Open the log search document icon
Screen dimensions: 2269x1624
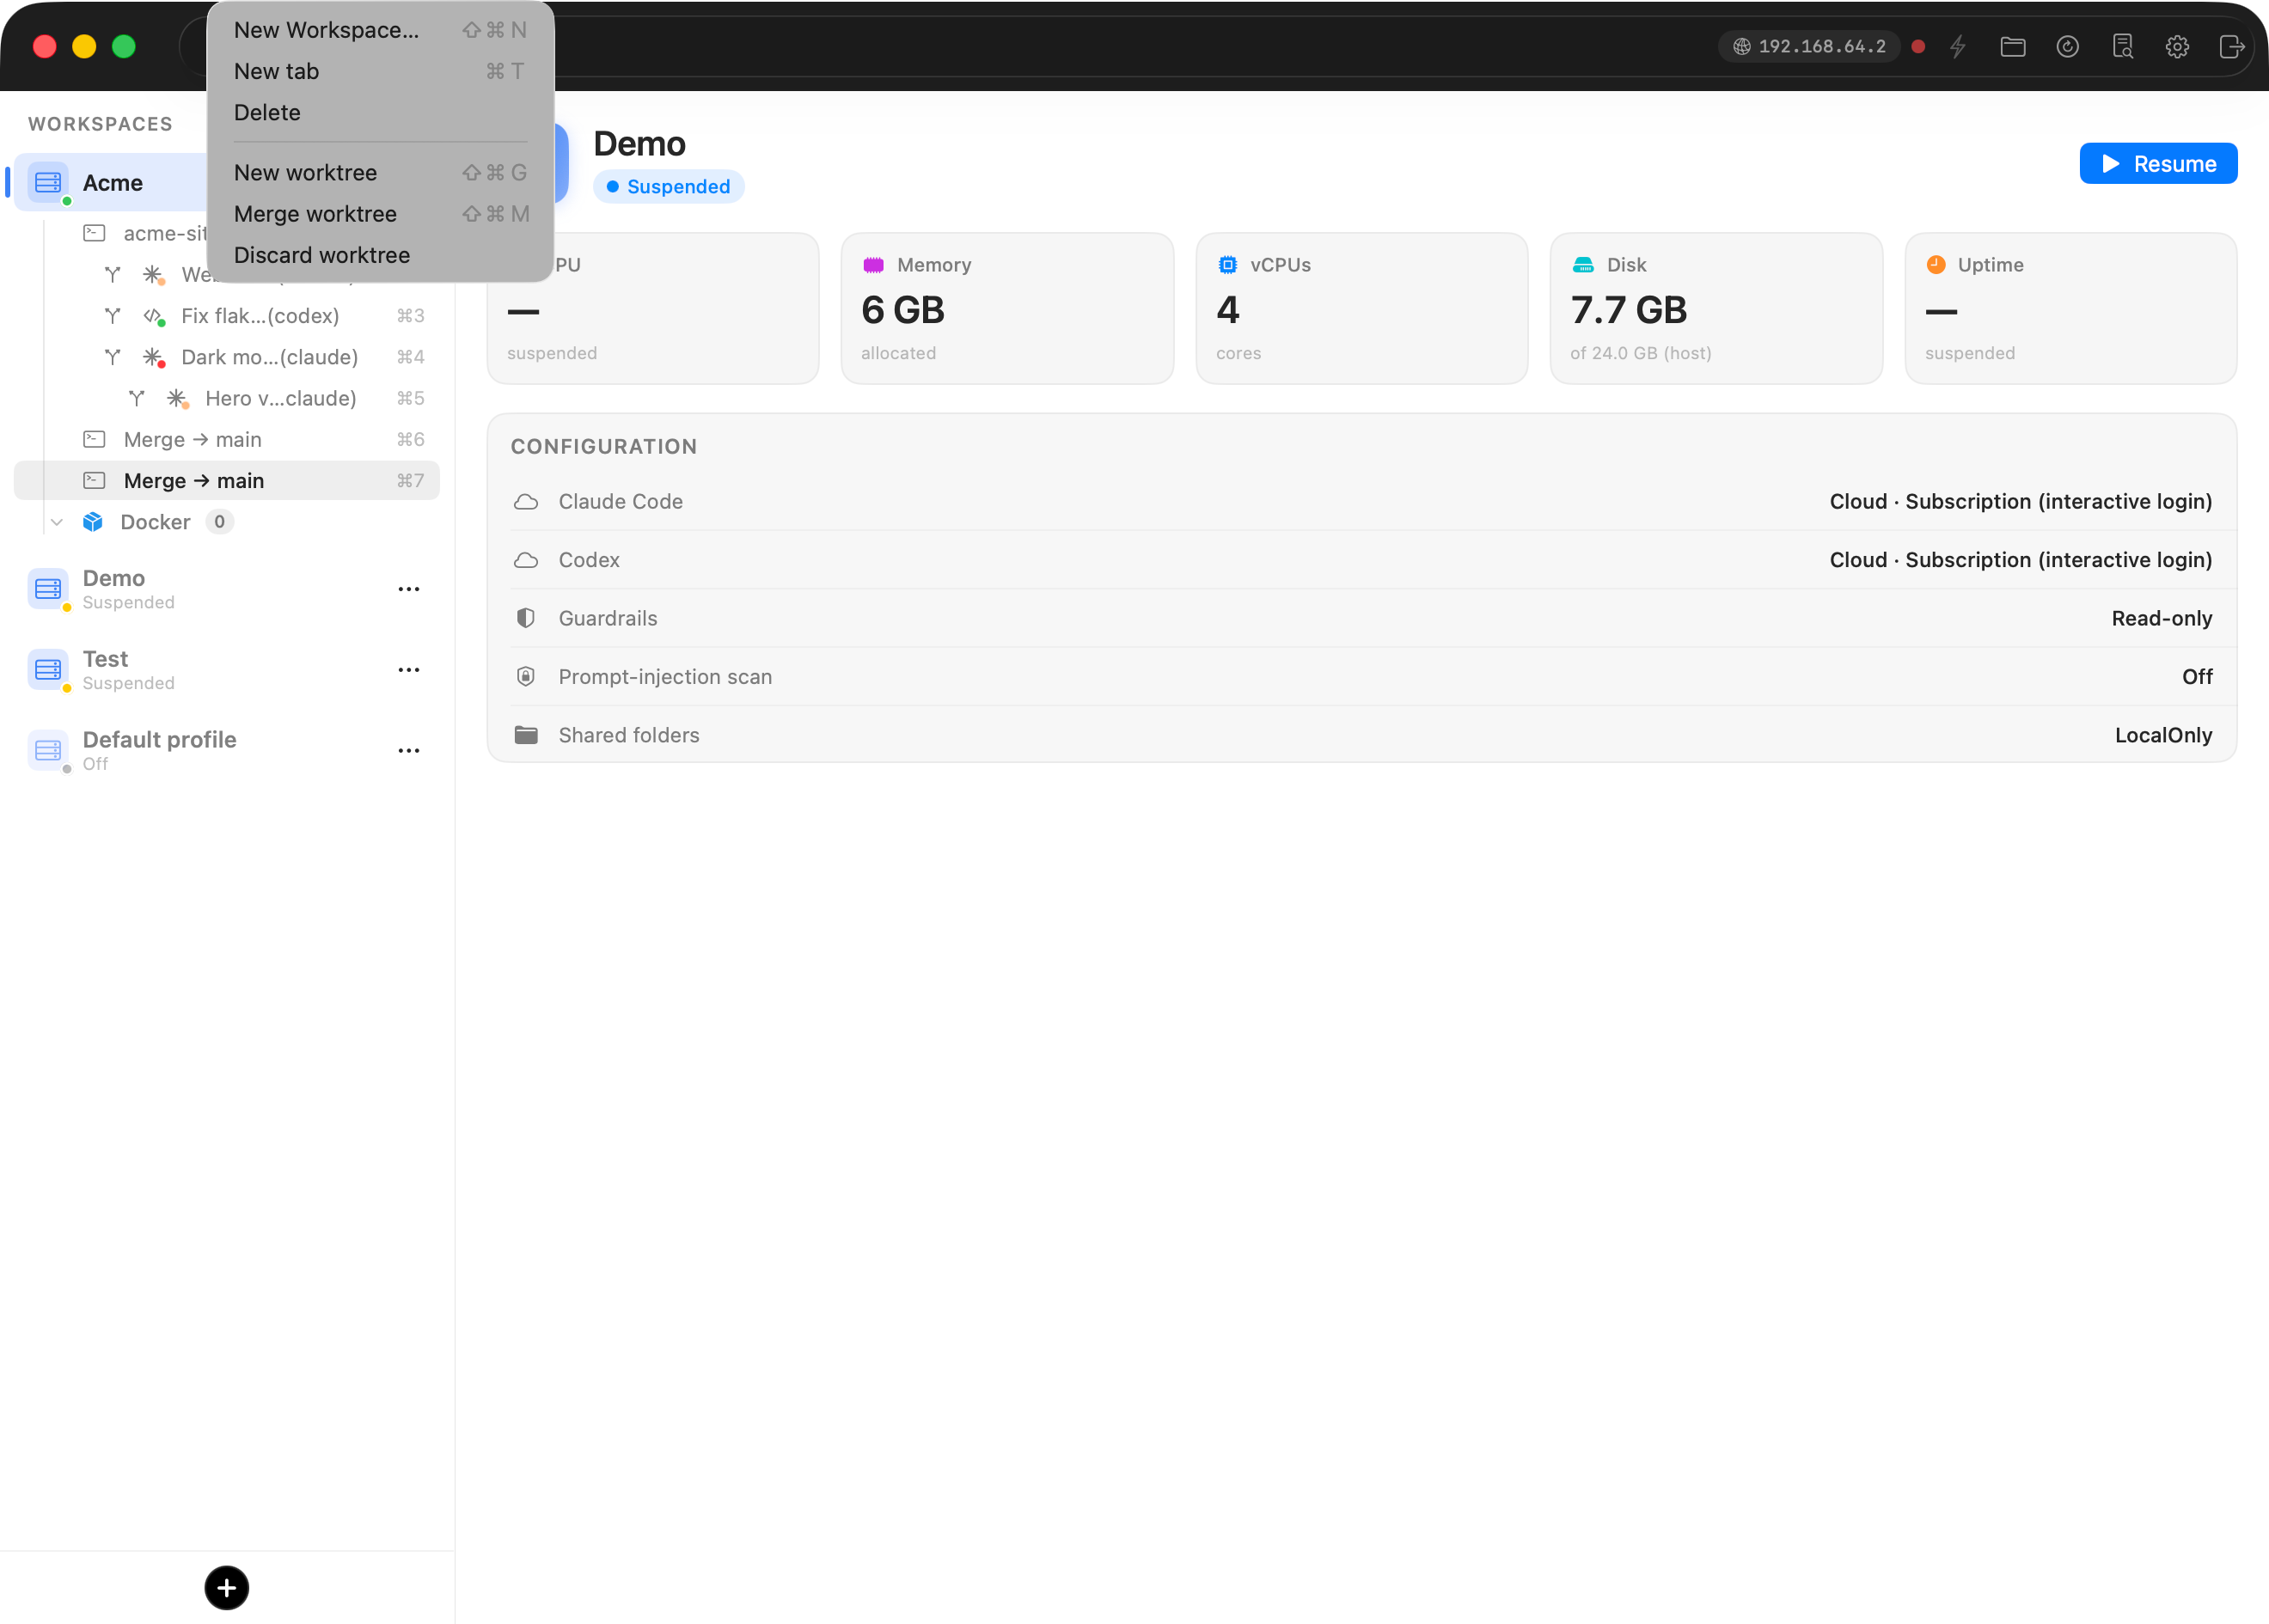point(2122,46)
